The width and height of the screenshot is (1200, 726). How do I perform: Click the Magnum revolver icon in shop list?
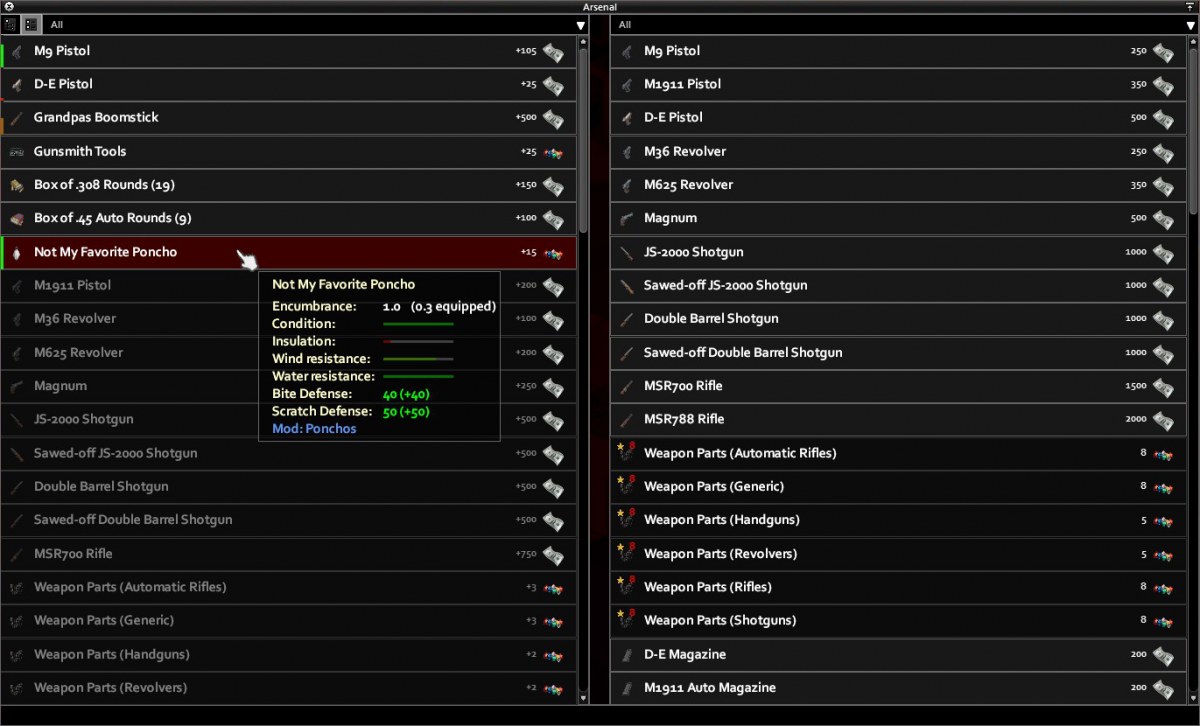click(627, 218)
